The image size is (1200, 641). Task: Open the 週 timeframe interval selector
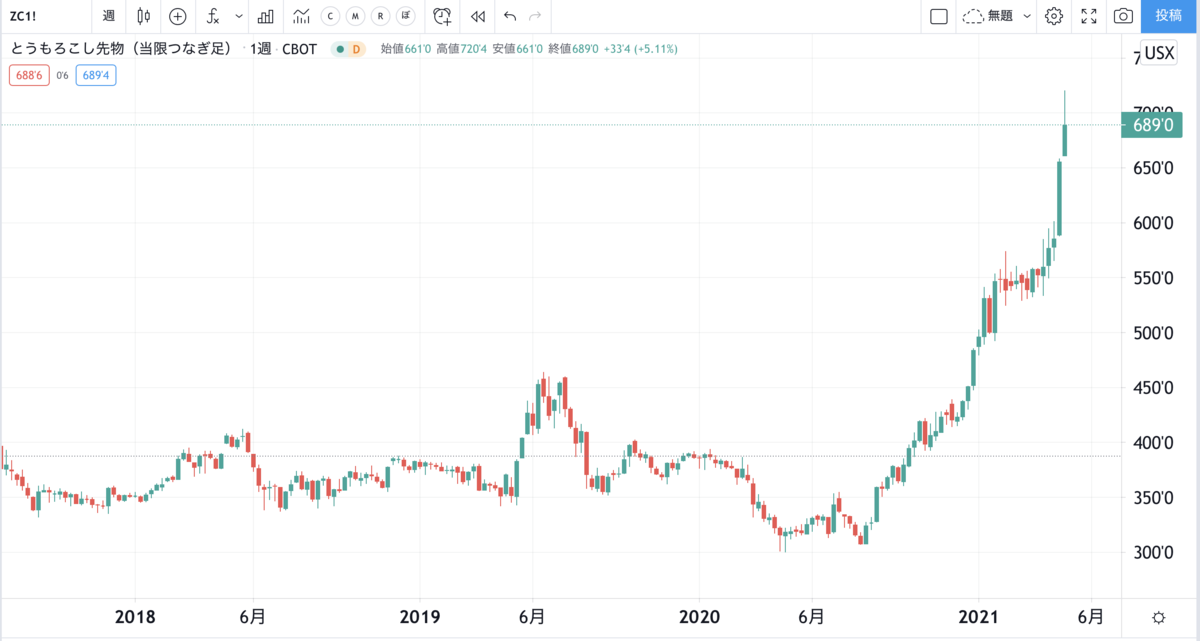(108, 16)
